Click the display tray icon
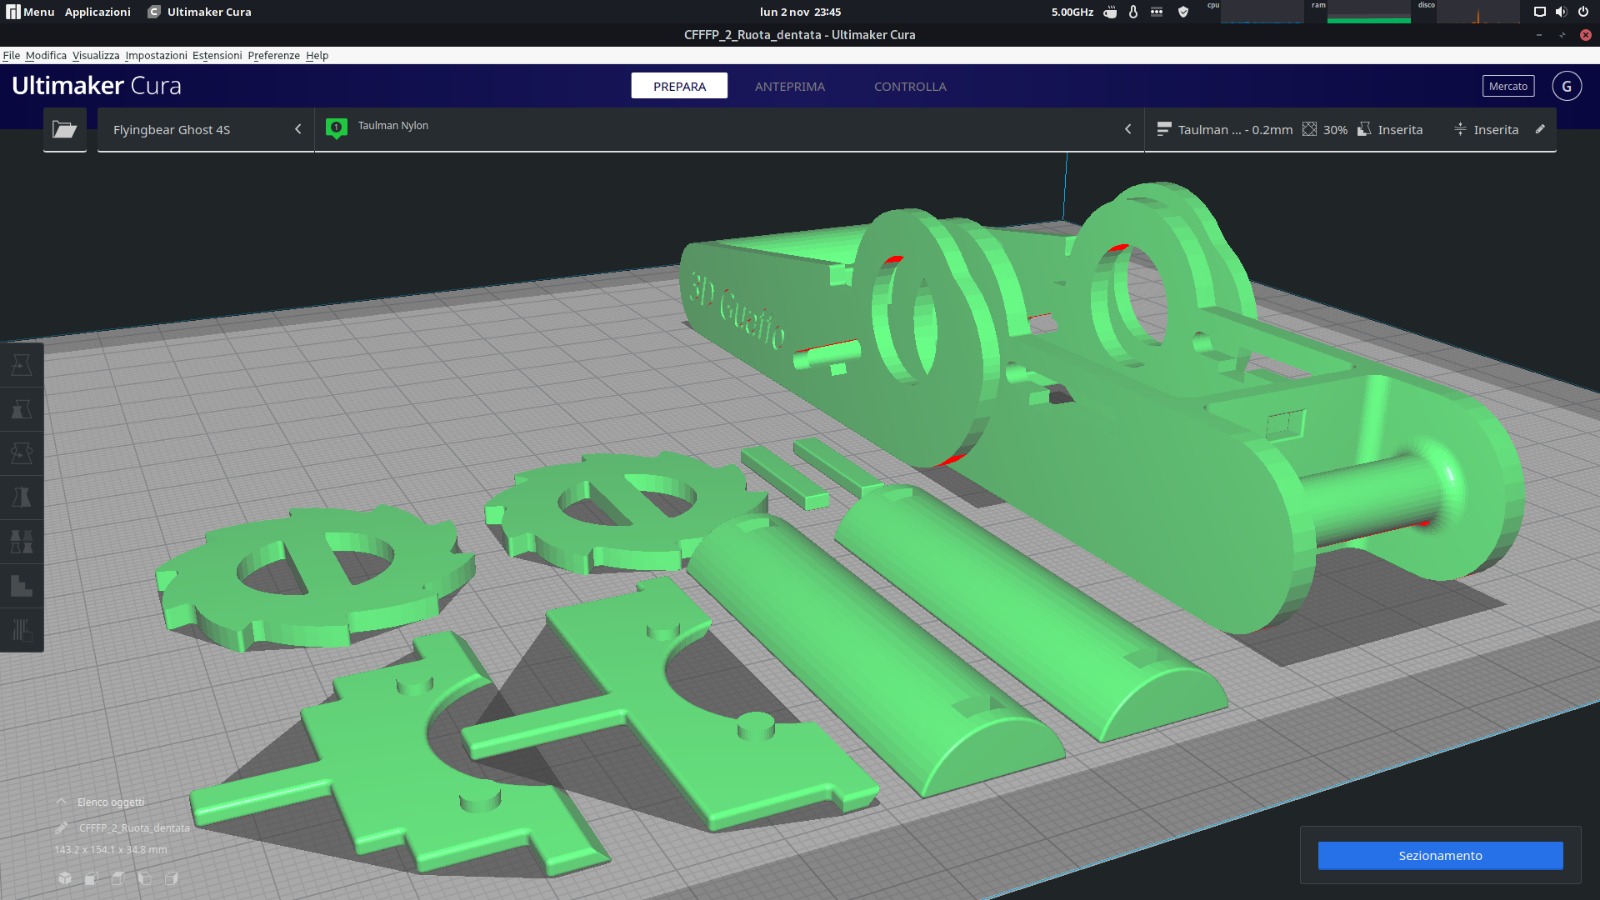This screenshot has width=1600, height=900. tap(1540, 12)
